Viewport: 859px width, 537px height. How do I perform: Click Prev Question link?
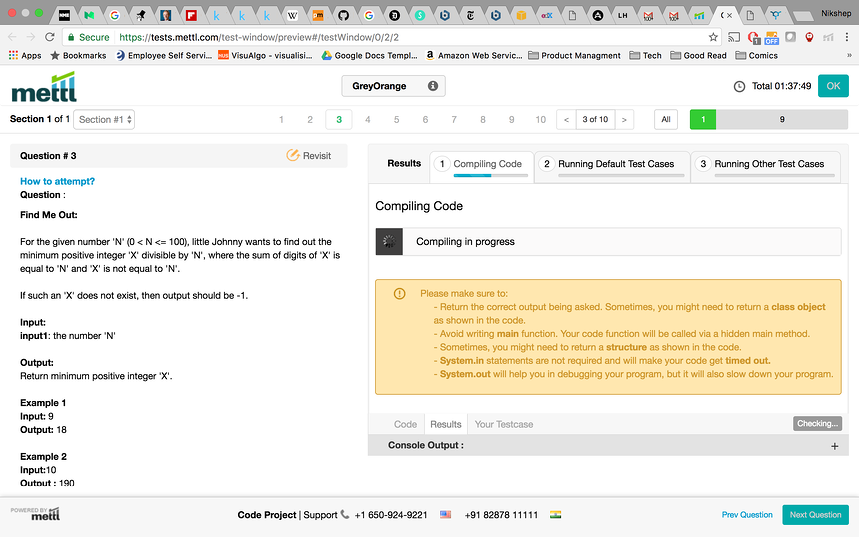click(x=747, y=515)
